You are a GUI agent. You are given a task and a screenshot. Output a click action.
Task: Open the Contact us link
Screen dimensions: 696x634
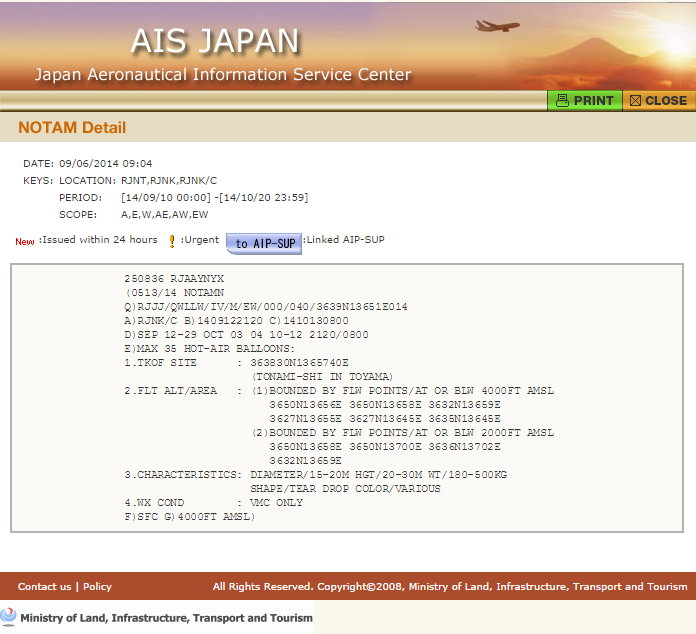[x=45, y=586]
